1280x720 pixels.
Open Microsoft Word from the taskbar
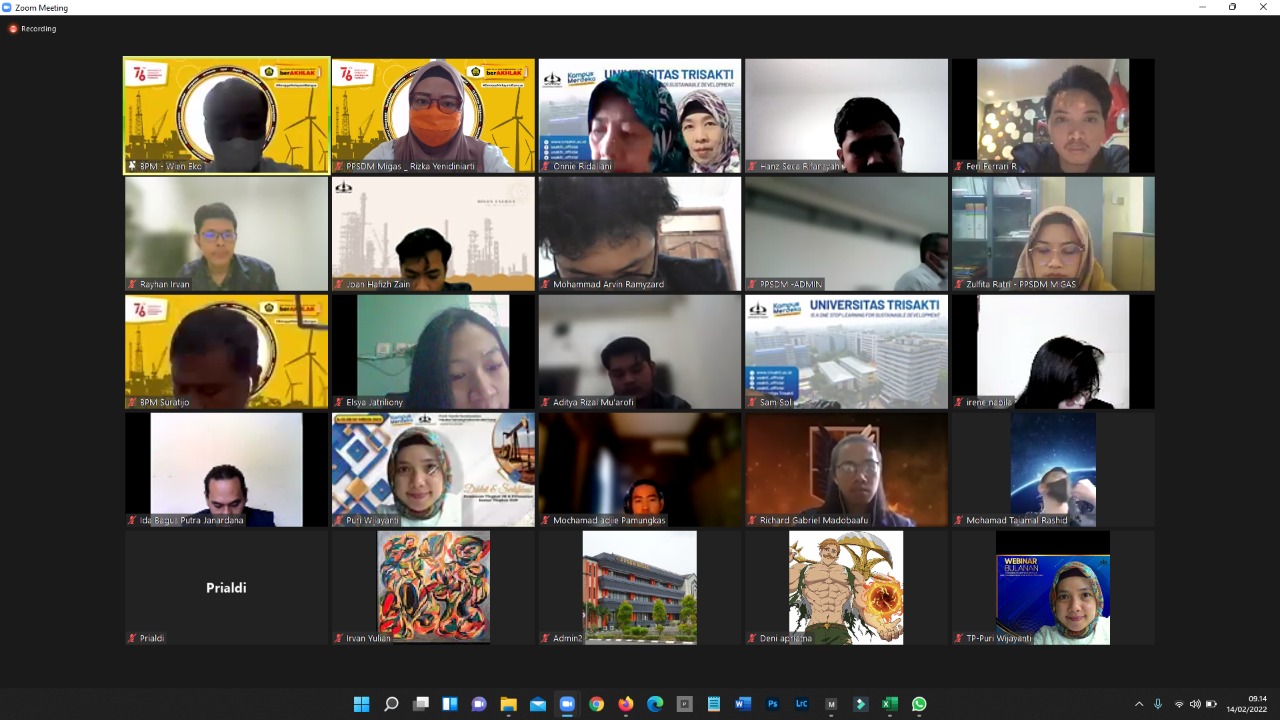[x=743, y=704]
